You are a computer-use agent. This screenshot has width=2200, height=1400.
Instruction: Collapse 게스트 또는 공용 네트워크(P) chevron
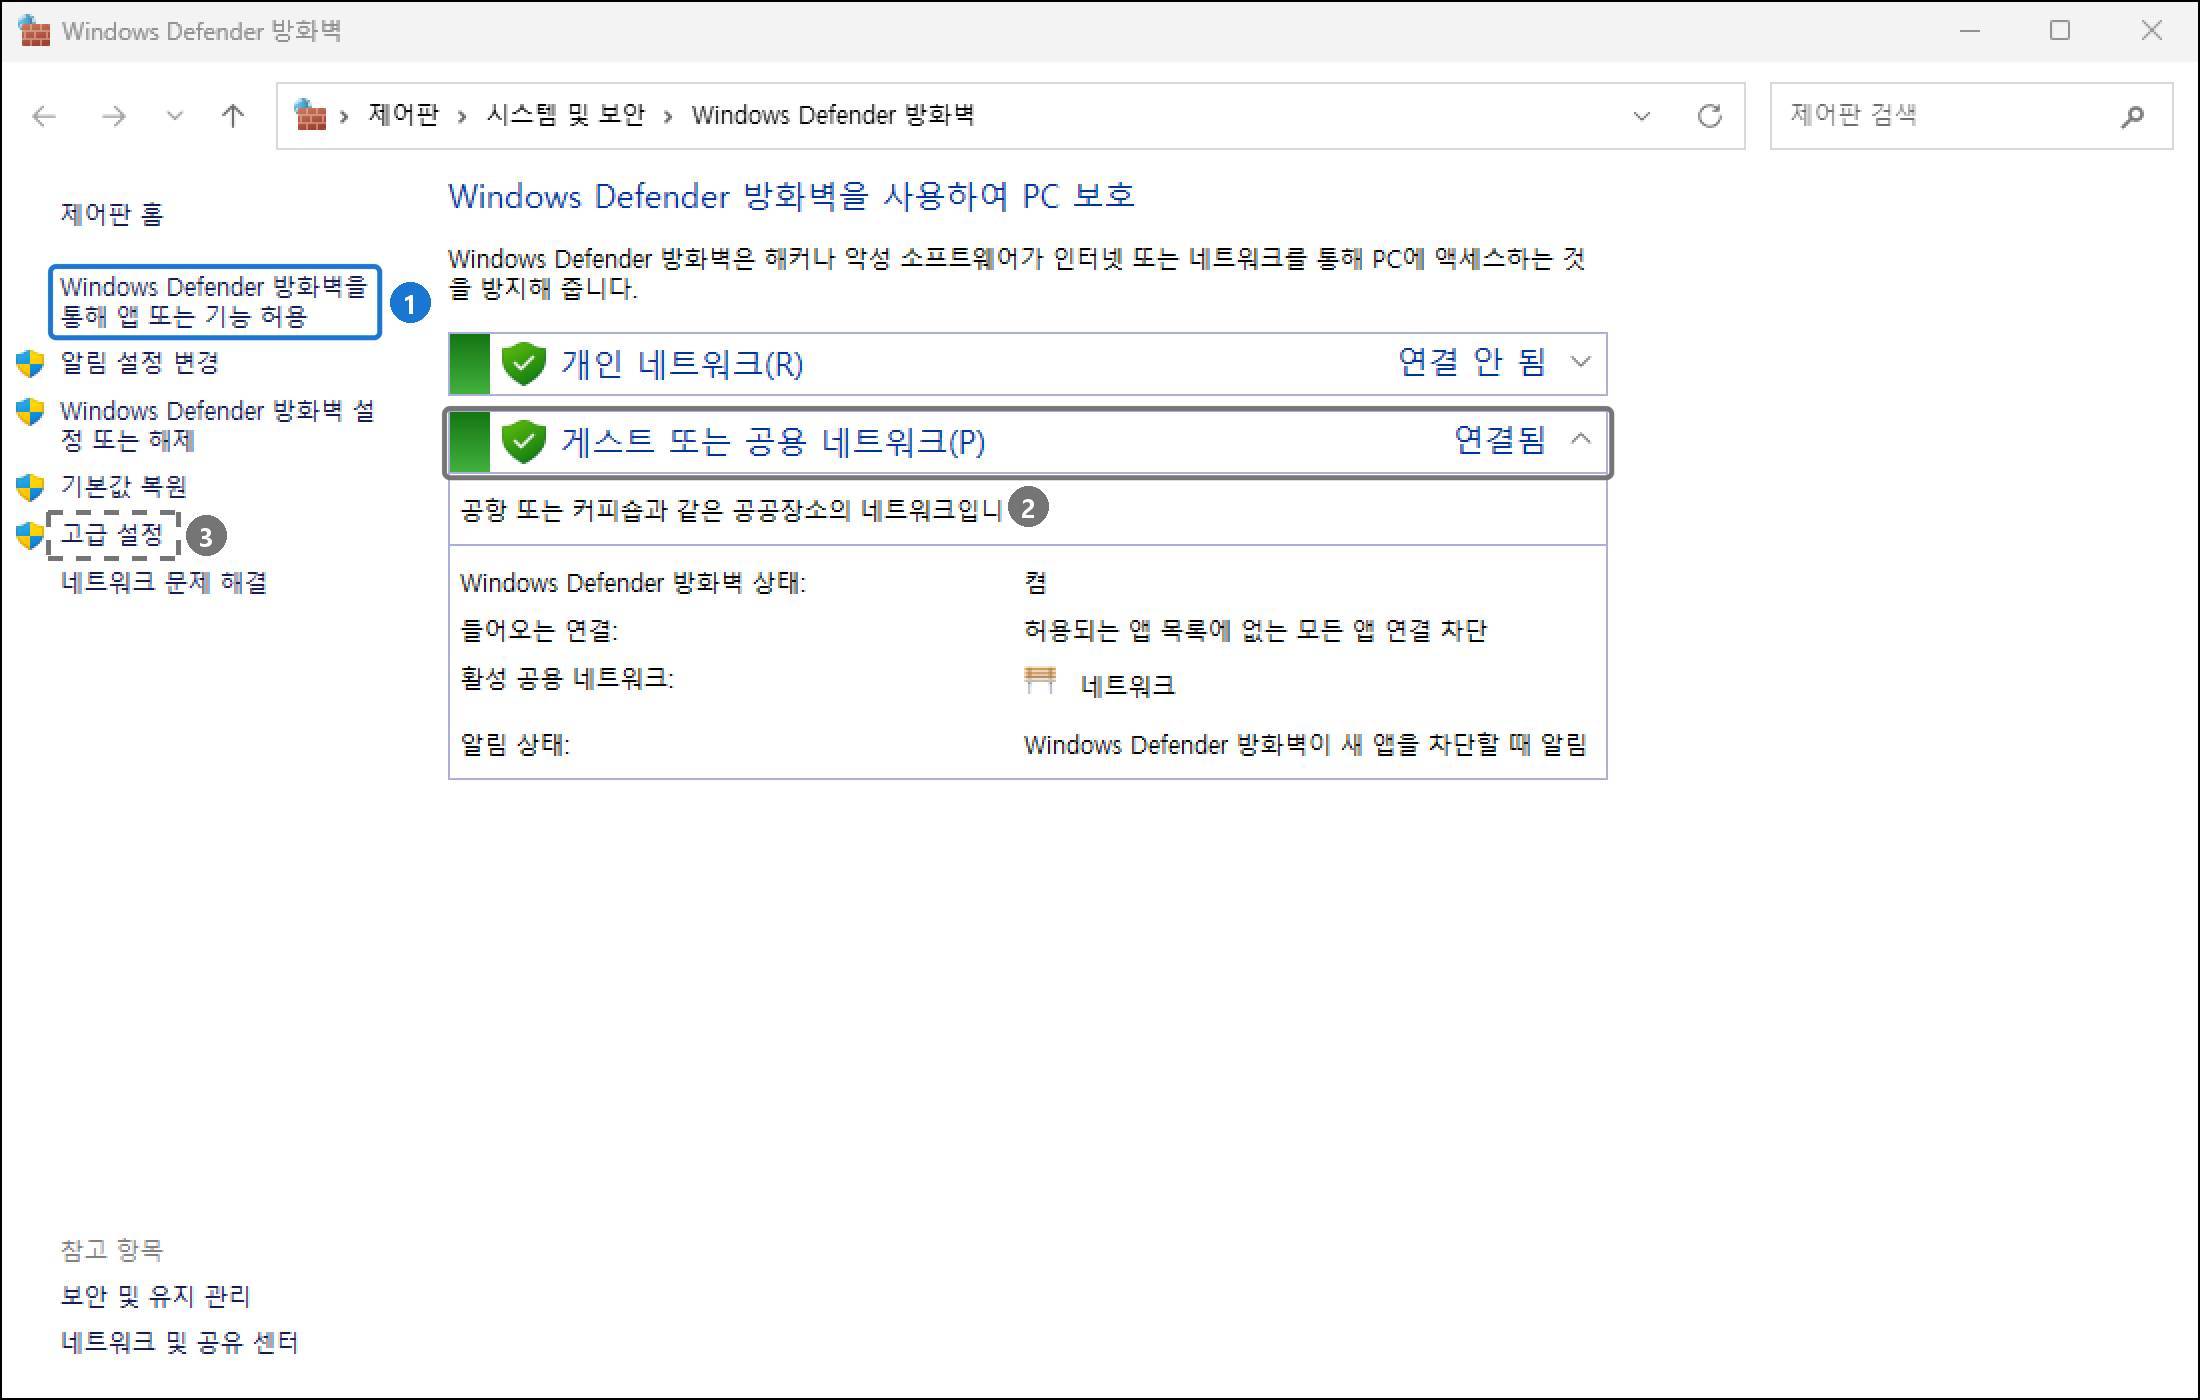tap(1580, 439)
